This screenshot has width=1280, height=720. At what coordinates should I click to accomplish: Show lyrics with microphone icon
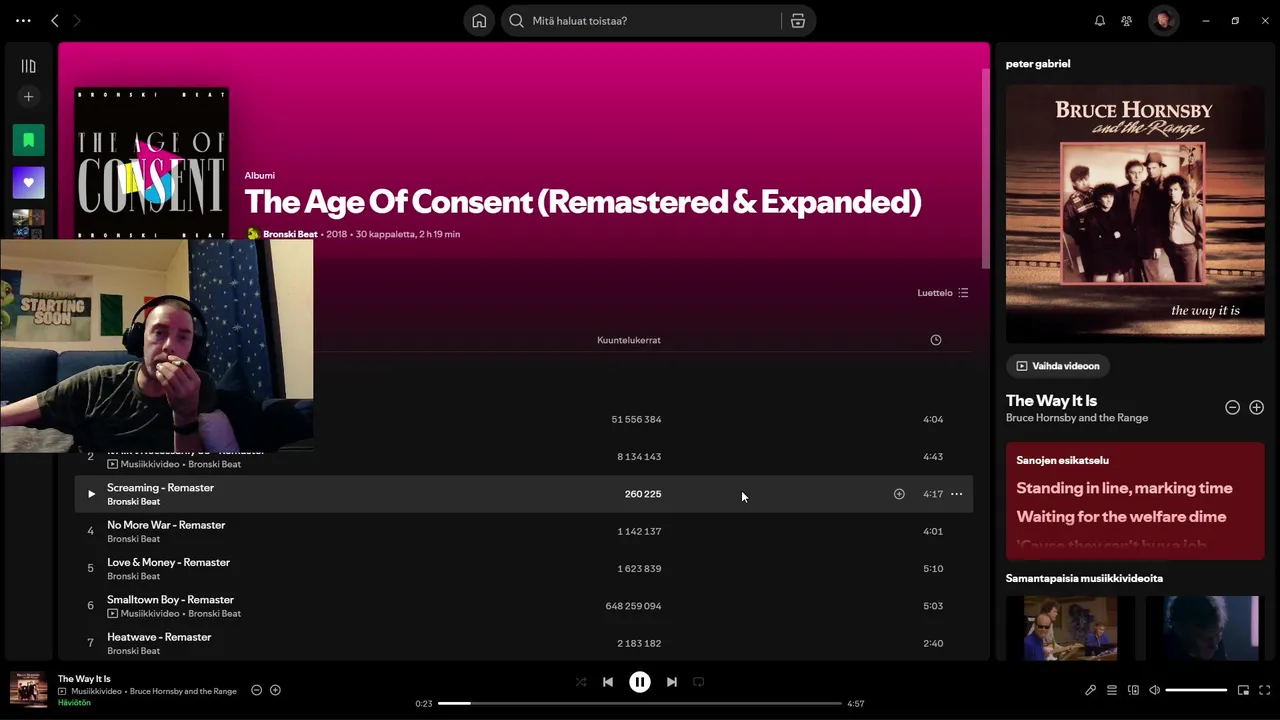pos(1091,690)
